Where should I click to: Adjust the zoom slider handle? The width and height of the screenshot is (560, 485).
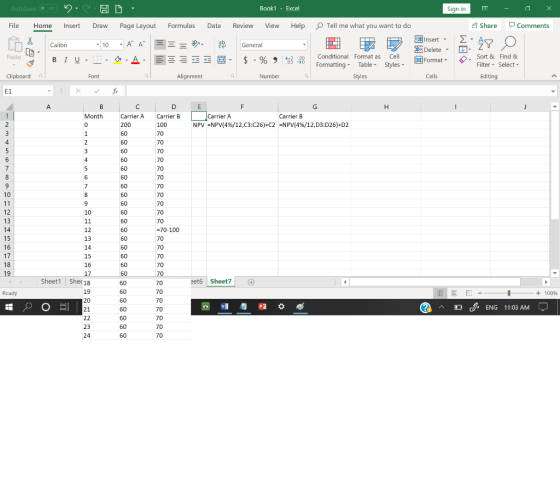click(x=509, y=293)
